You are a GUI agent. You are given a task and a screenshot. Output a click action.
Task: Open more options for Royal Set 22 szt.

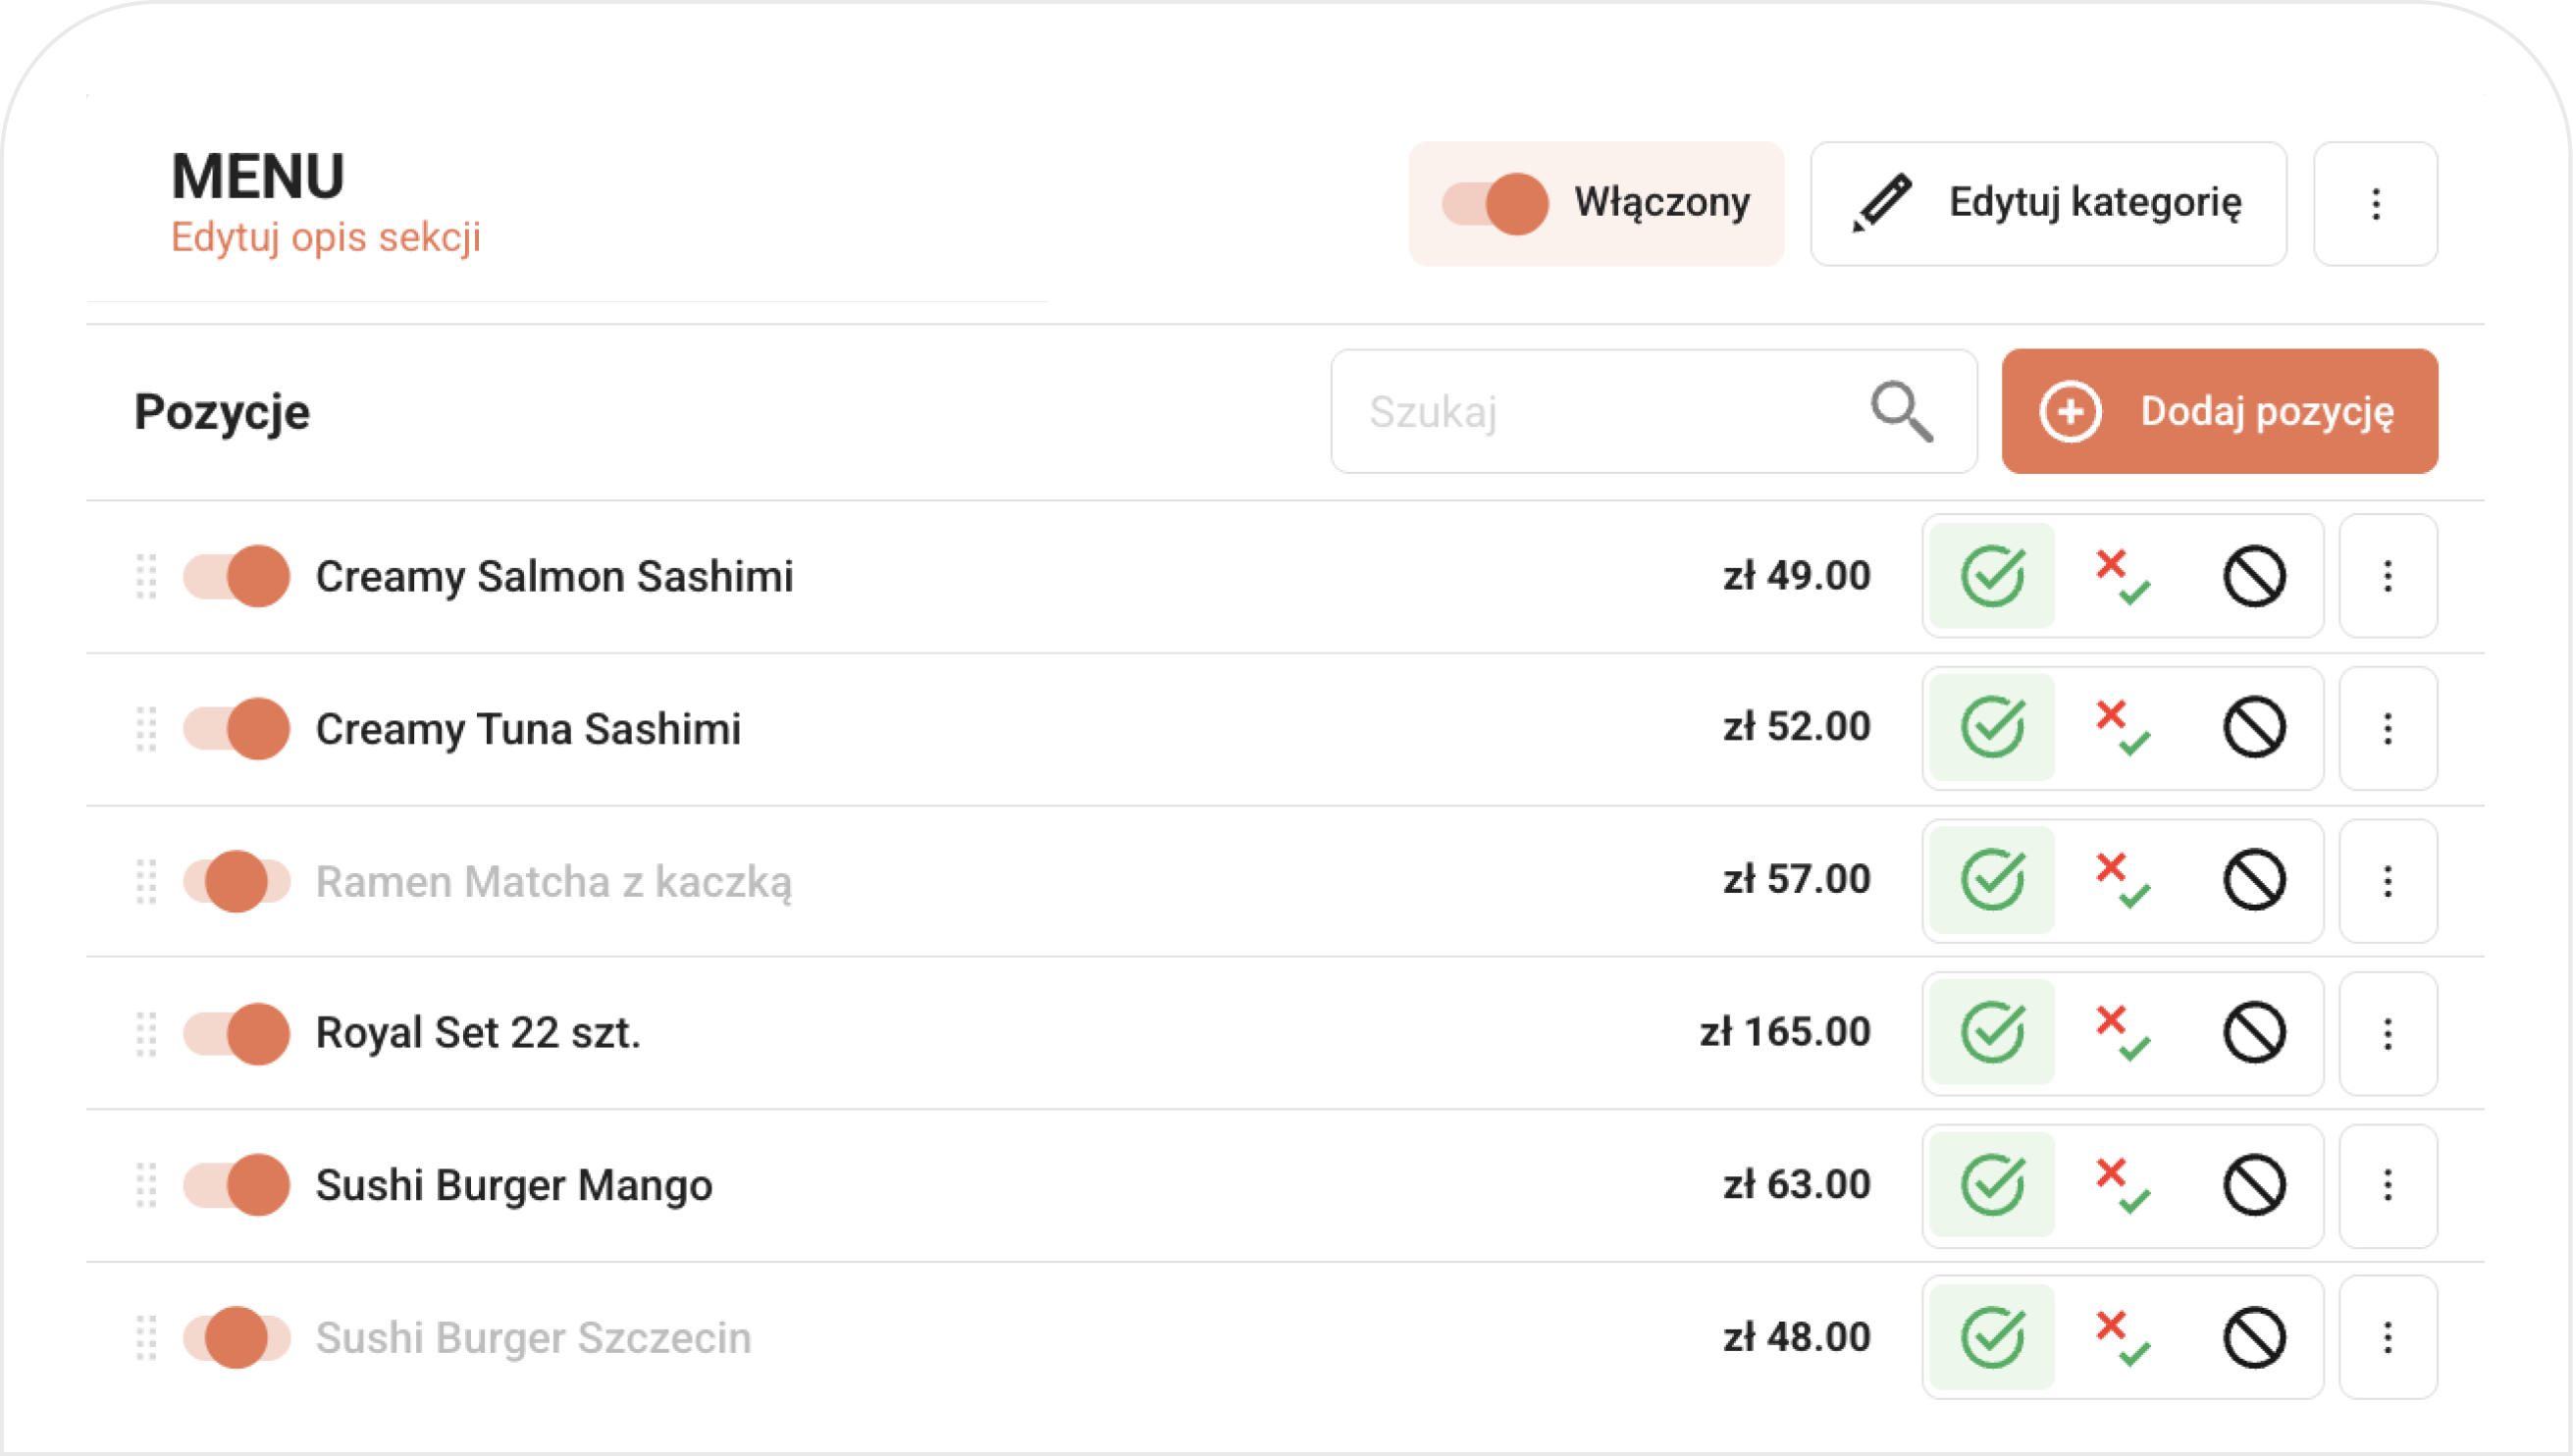tap(2388, 1033)
